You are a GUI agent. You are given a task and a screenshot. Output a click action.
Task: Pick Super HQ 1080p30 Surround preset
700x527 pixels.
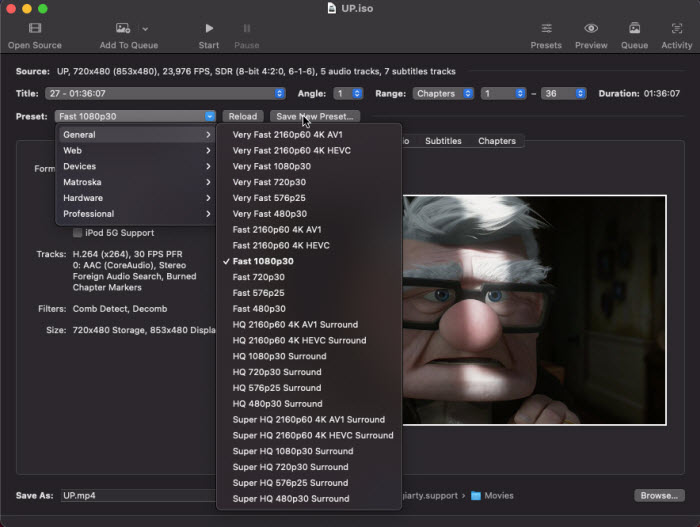309,452
